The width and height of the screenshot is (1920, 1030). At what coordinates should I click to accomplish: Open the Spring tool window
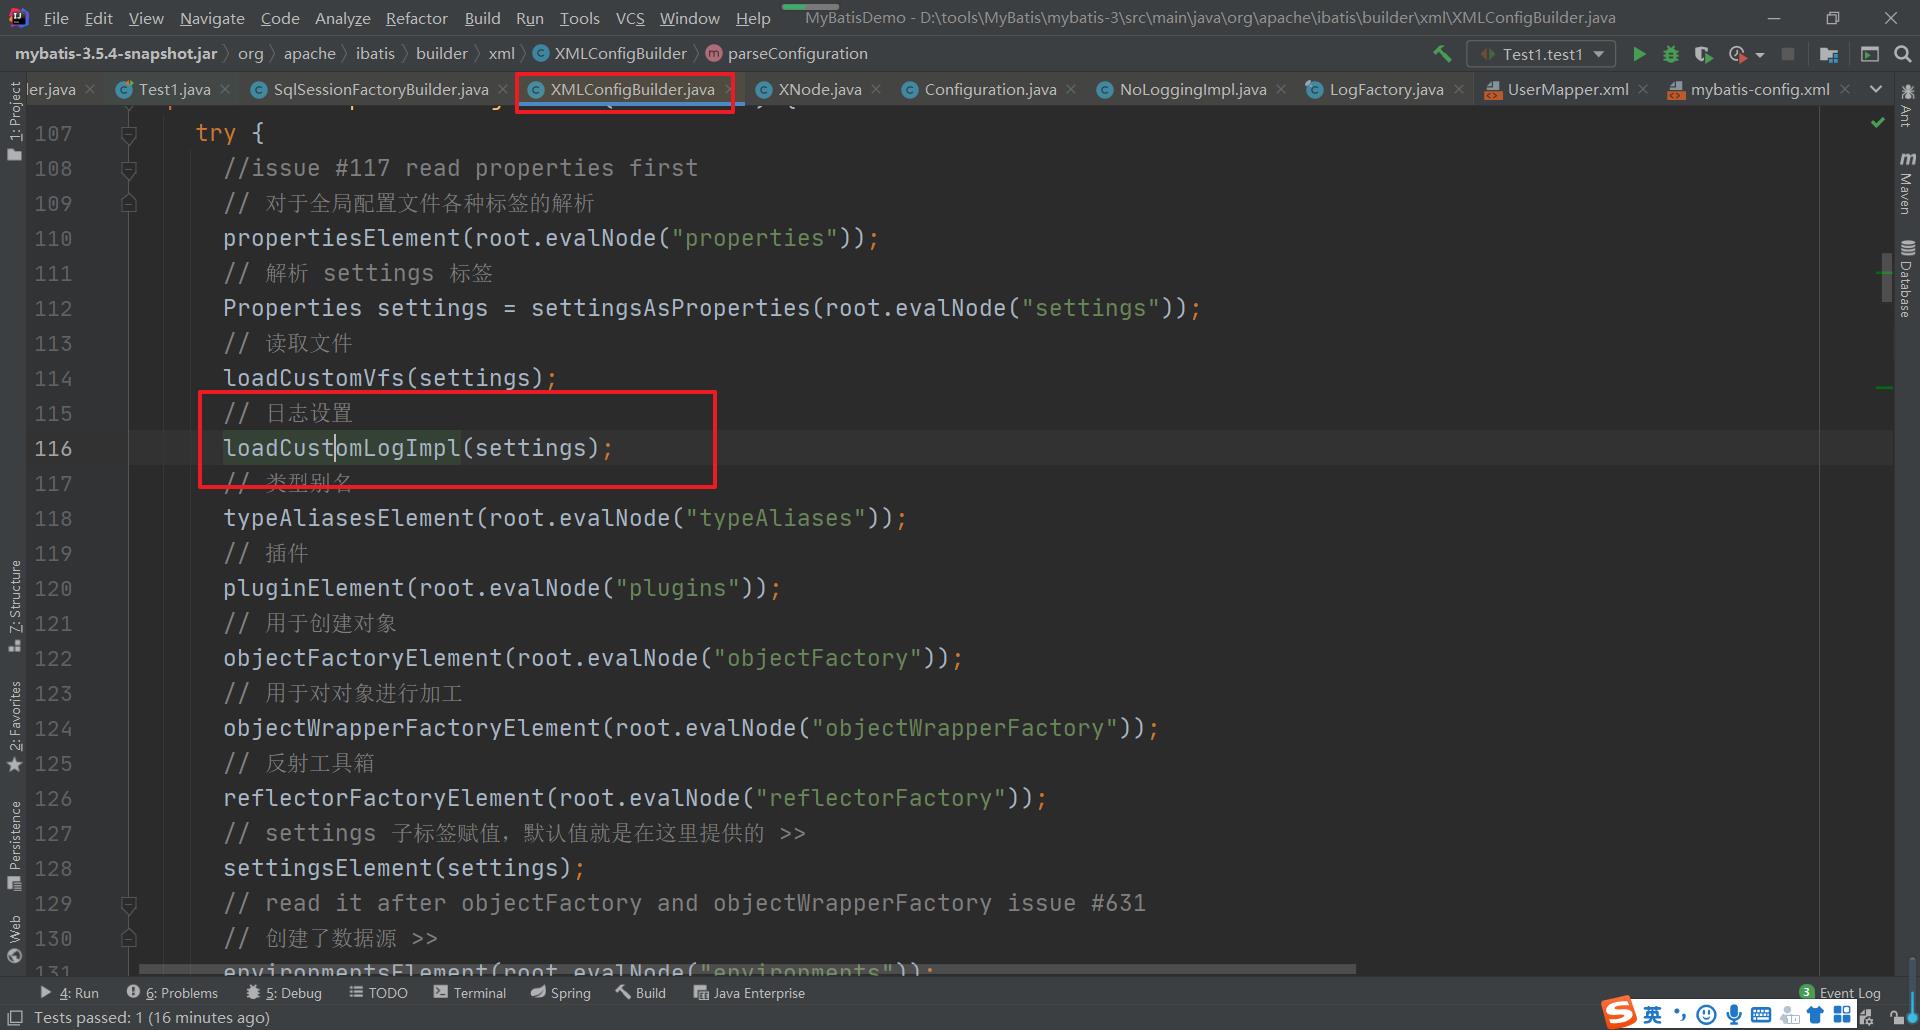[560, 993]
